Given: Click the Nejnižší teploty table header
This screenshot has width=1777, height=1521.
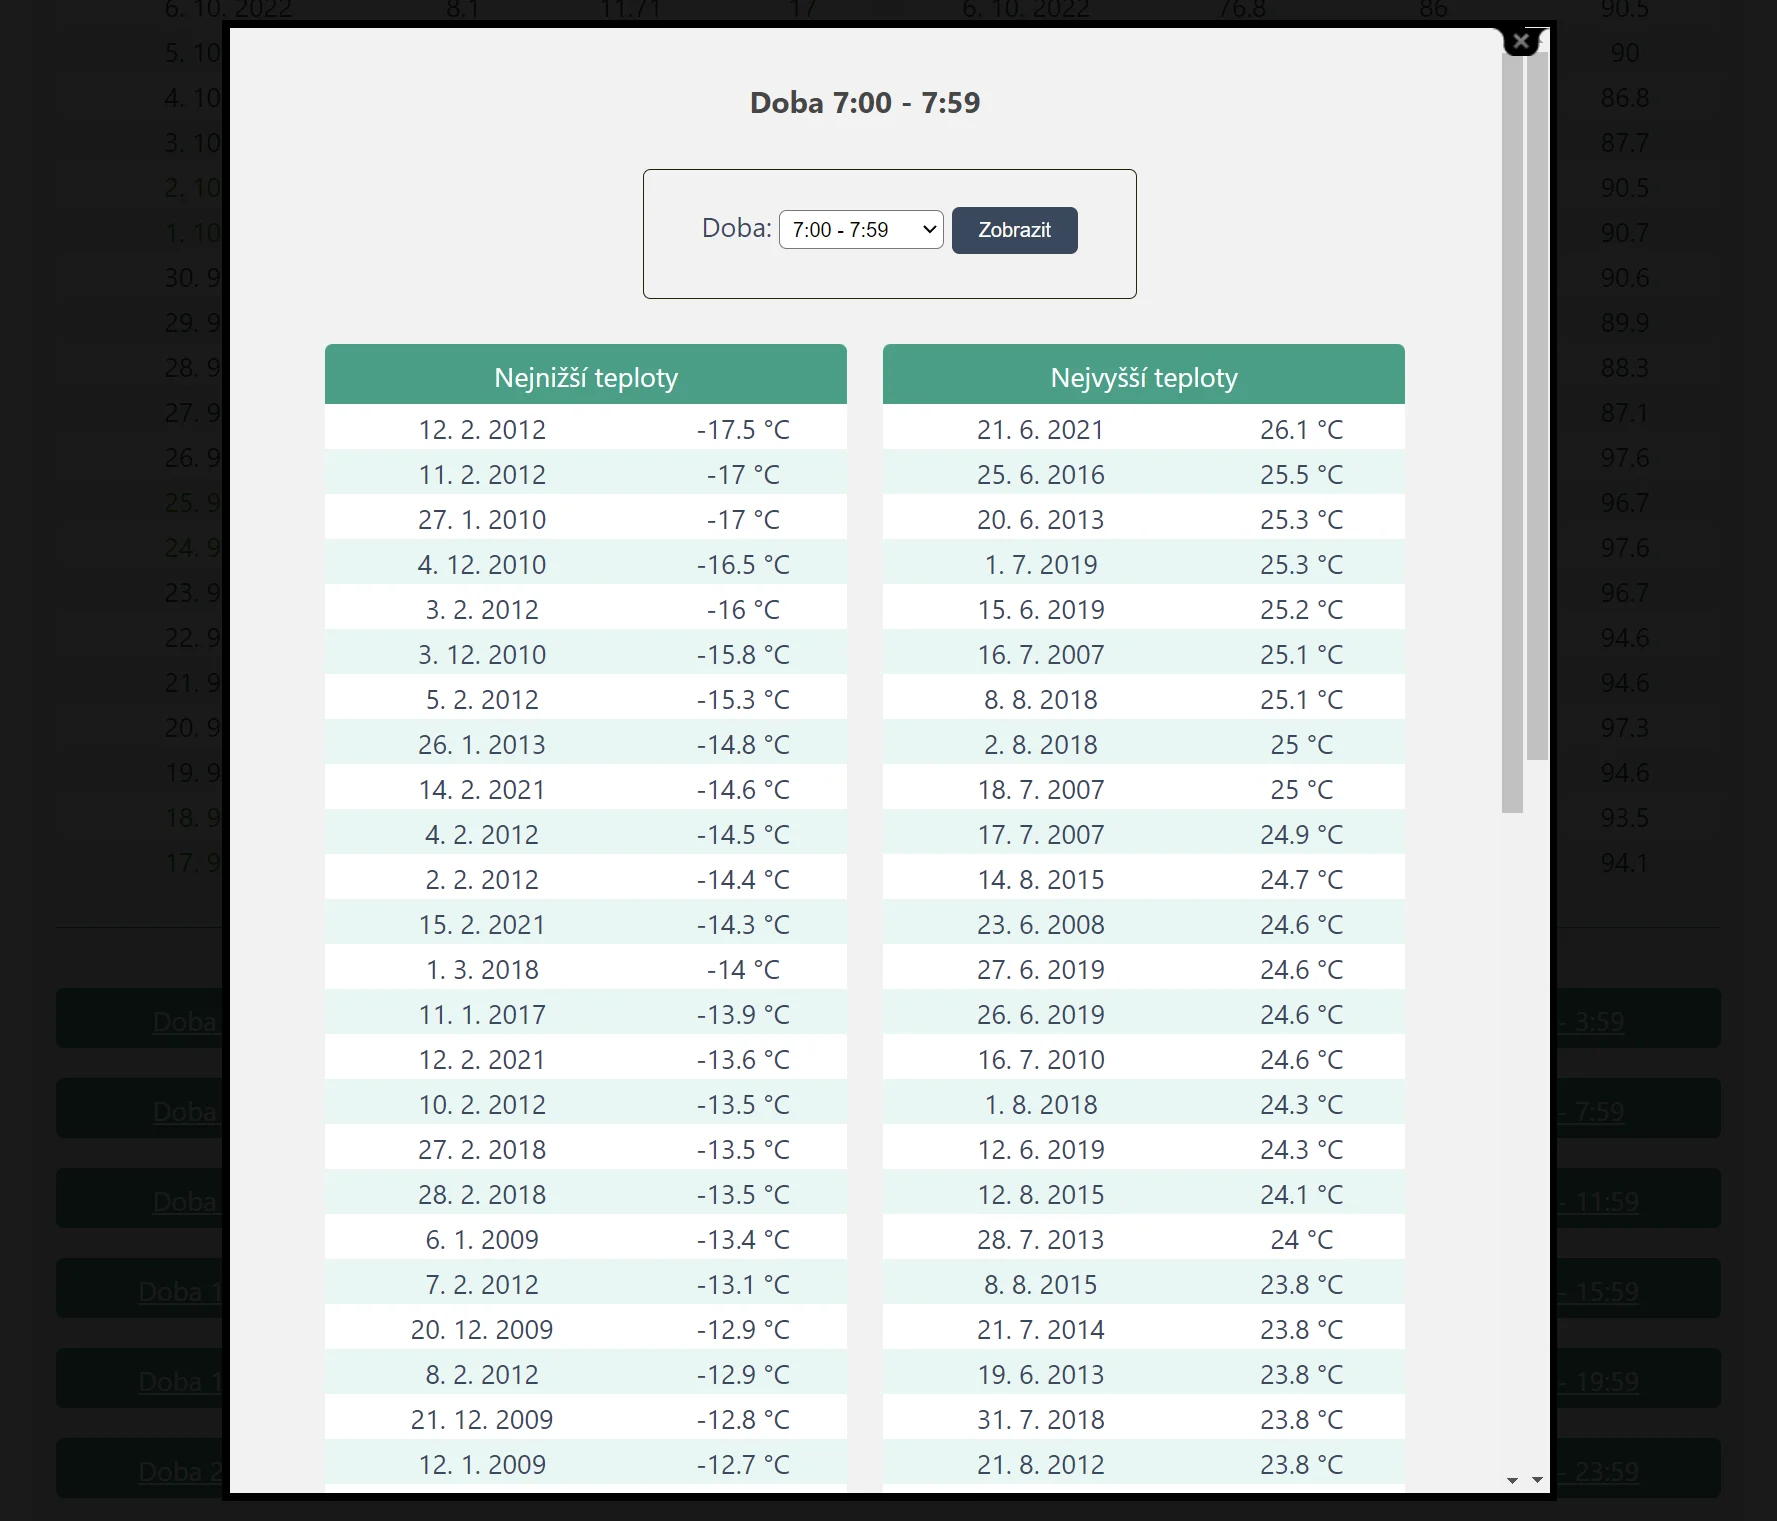Looking at the screenshot, I should pos(586,377).
